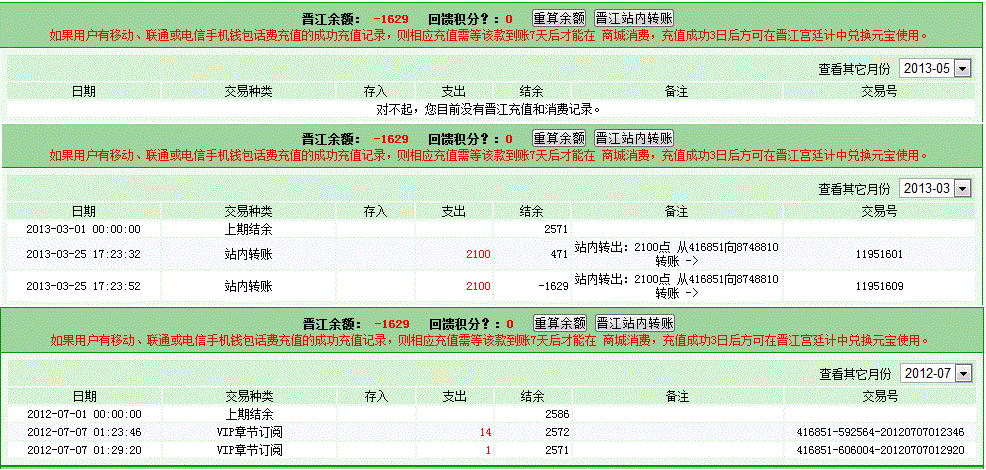Open the month dropdown showing 2012-07
Screen dimensions: 986x470
936,374
